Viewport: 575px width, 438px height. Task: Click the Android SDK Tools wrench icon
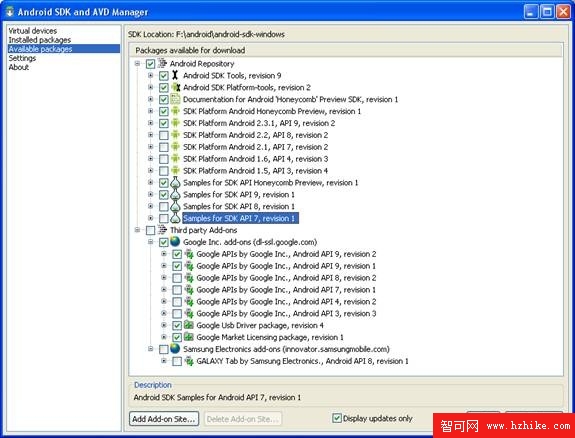(x=175, y=76)
